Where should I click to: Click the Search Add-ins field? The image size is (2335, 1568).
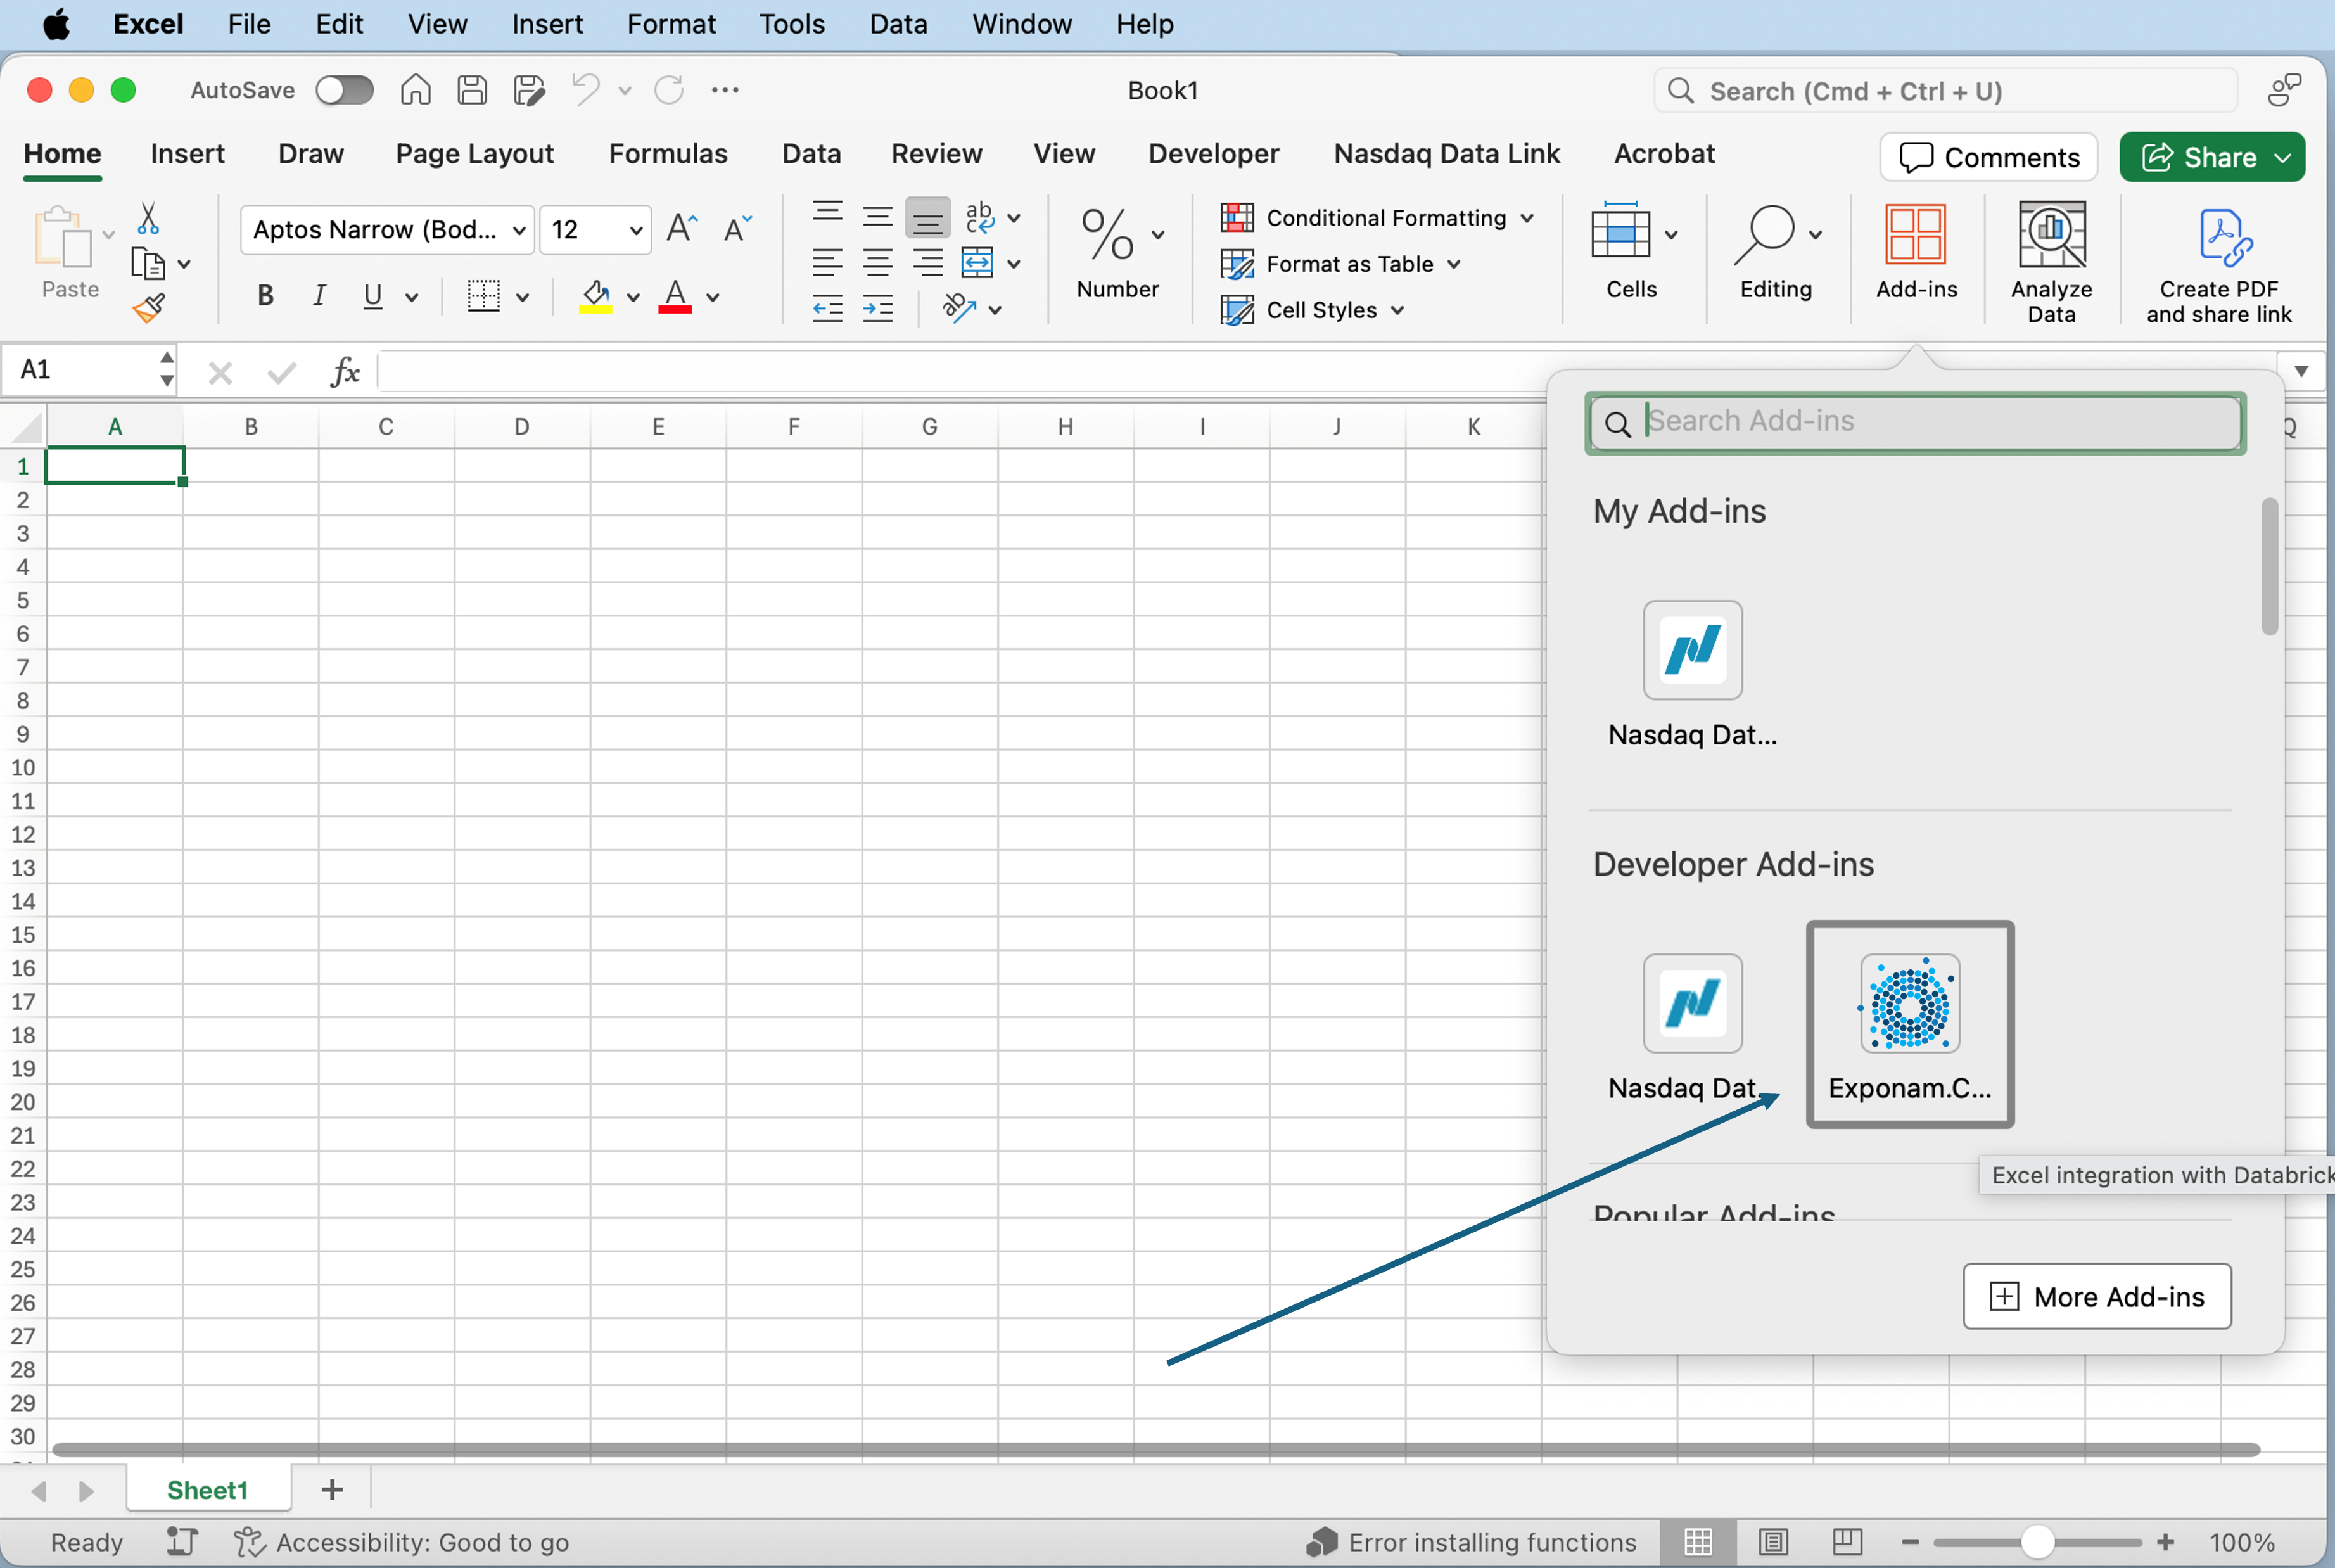point(1914,422)
